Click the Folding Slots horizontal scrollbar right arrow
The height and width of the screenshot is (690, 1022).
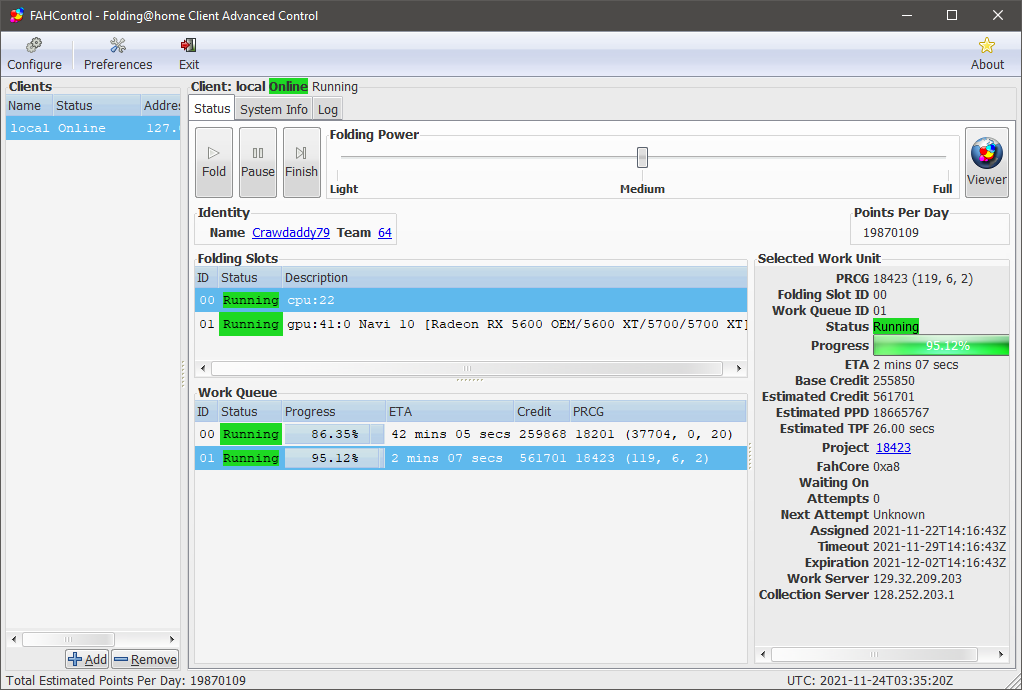coord(738,369)
